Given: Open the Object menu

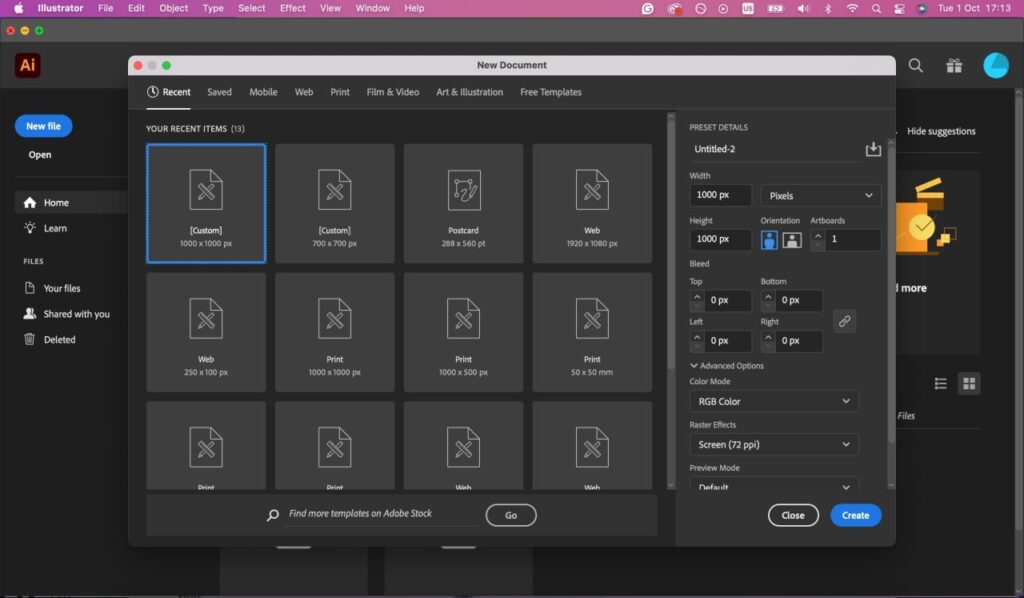Looking at the screenshot, I should click(x=174, y=8).
